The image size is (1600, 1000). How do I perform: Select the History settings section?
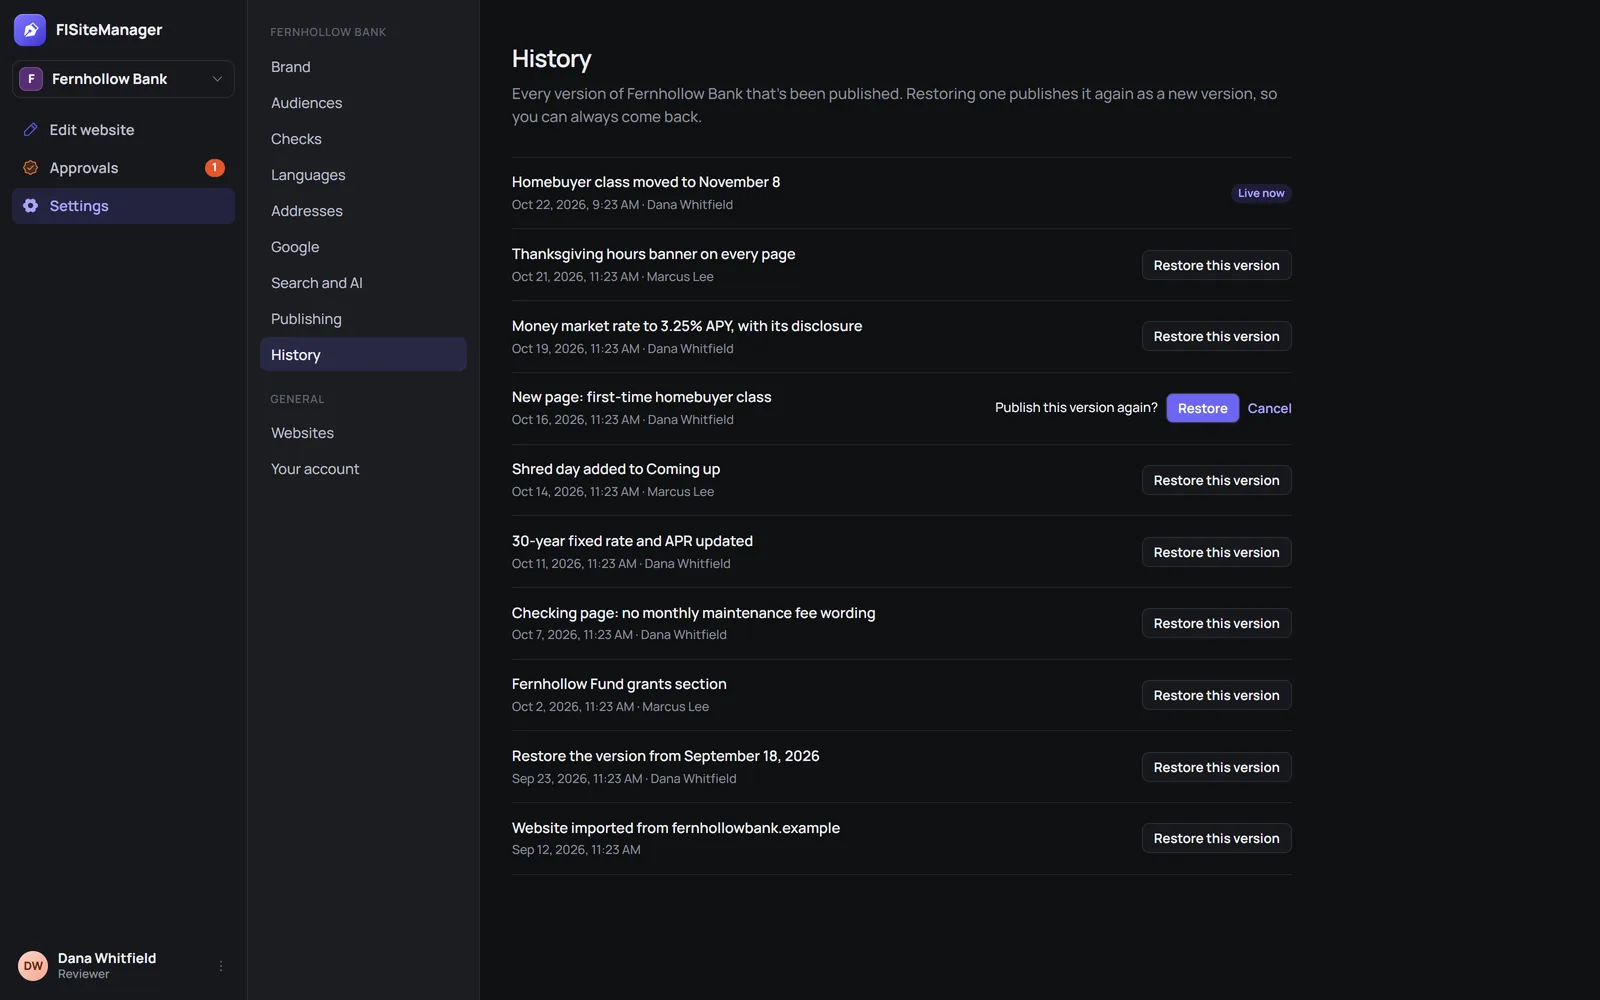click(363, 355)
